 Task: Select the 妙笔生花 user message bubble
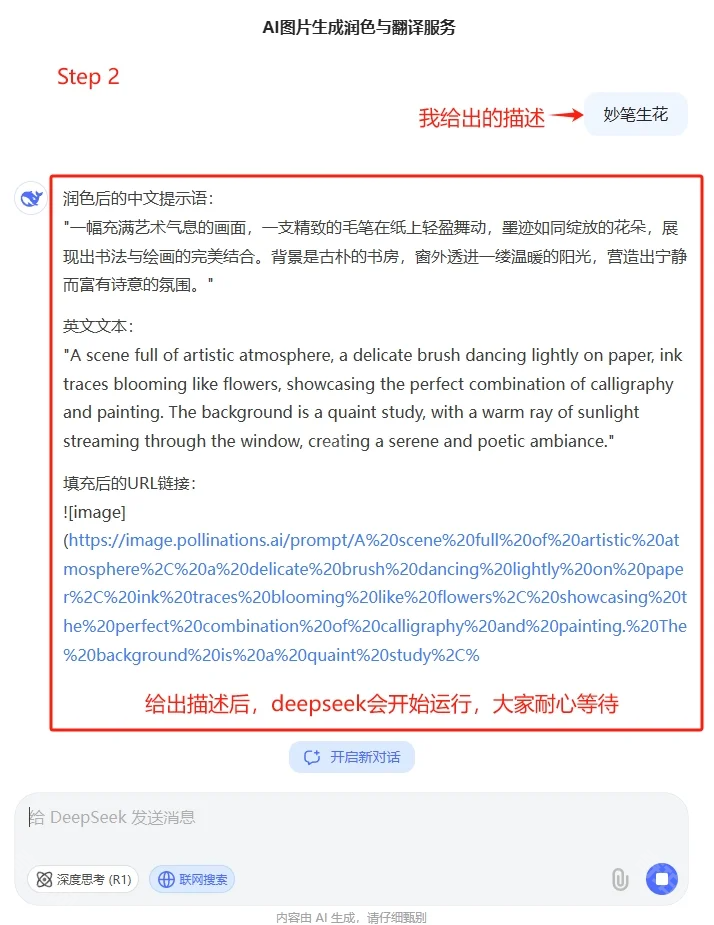tap(636, 114)
